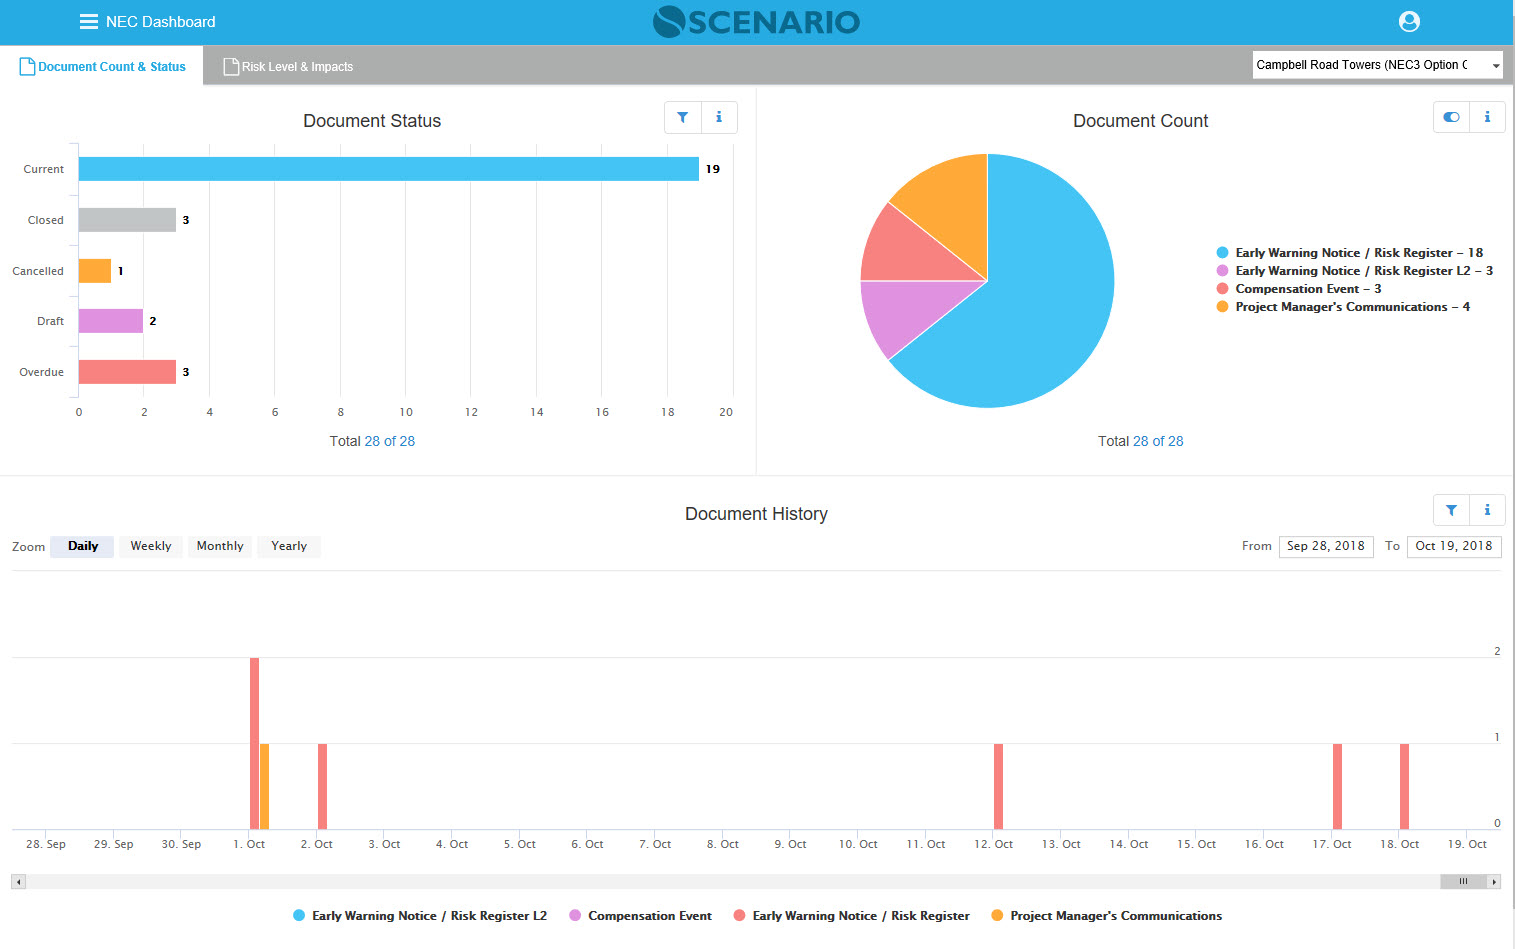
Task: Click the user account icon in the header
Action: coord(1409,21)
